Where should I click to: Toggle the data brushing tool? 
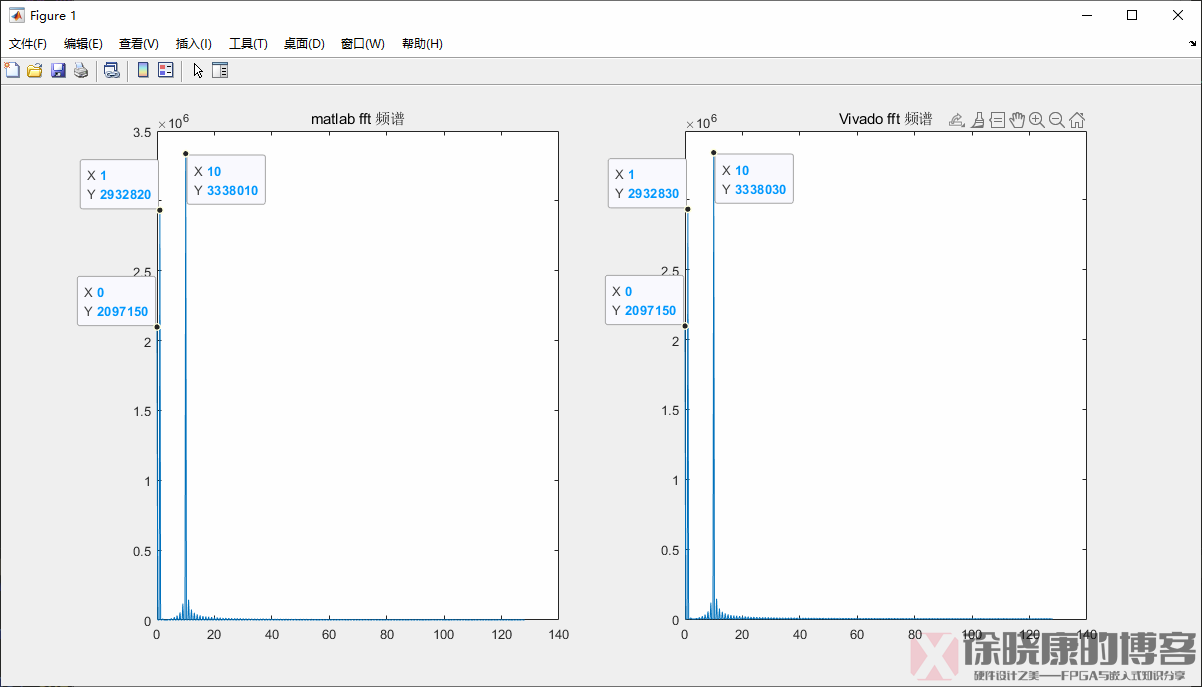point(977,119)
